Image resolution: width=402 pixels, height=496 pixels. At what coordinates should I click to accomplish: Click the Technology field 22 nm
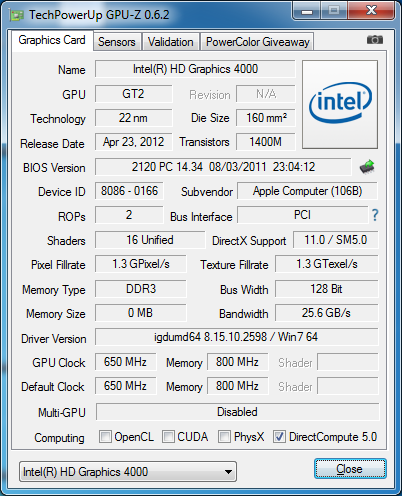[x=134, y=118]
